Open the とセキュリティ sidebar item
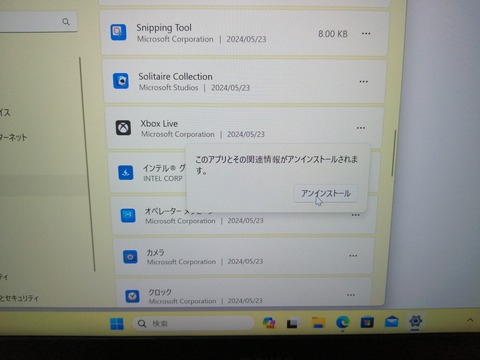 coord(19,298)
